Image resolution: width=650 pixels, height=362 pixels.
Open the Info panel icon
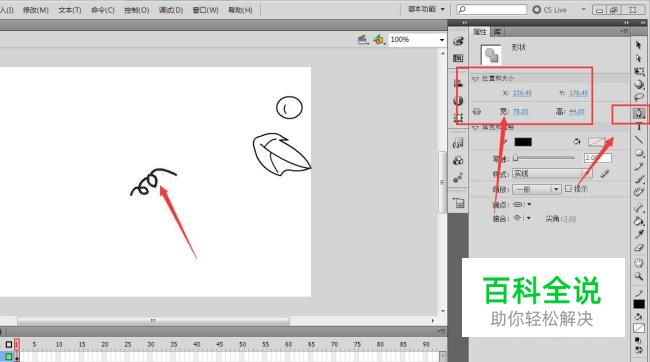[458, 101]
